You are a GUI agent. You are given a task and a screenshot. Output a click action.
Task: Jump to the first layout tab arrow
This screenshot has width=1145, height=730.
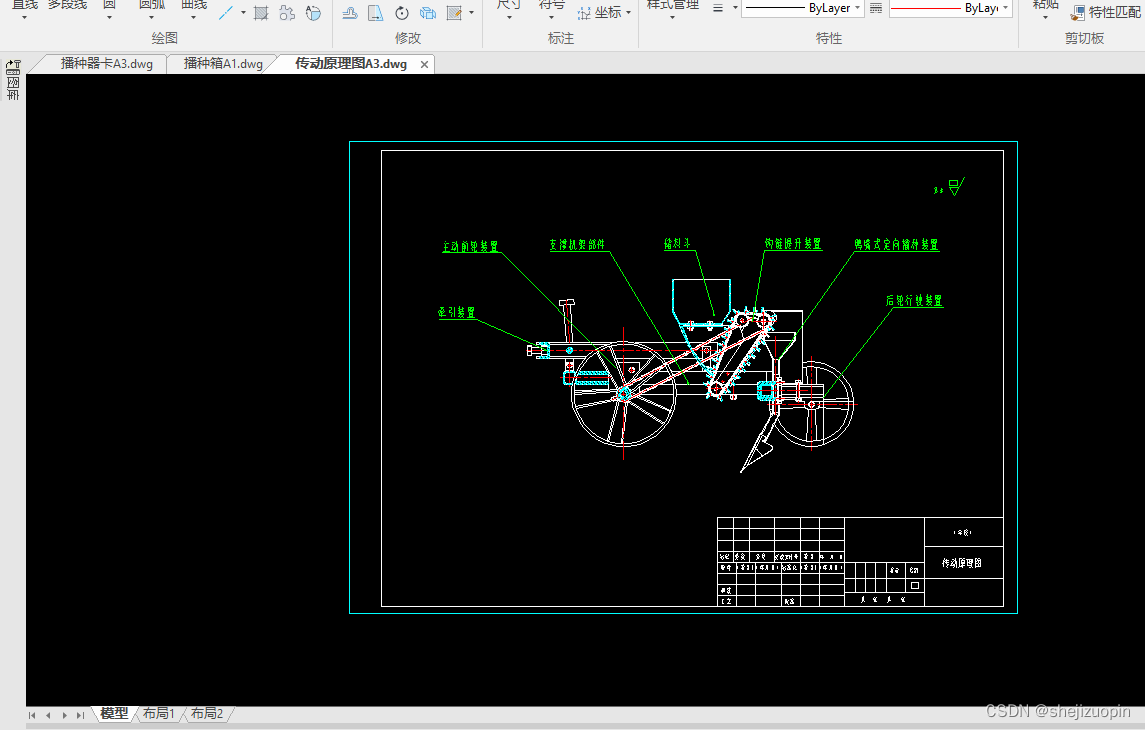click(32, 715)
